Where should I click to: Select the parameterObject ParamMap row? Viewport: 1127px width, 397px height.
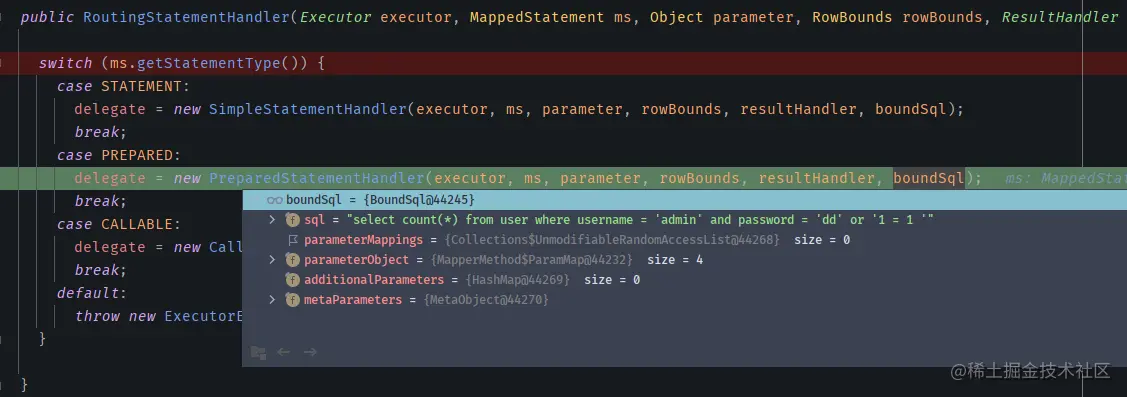tap(684, 260)
